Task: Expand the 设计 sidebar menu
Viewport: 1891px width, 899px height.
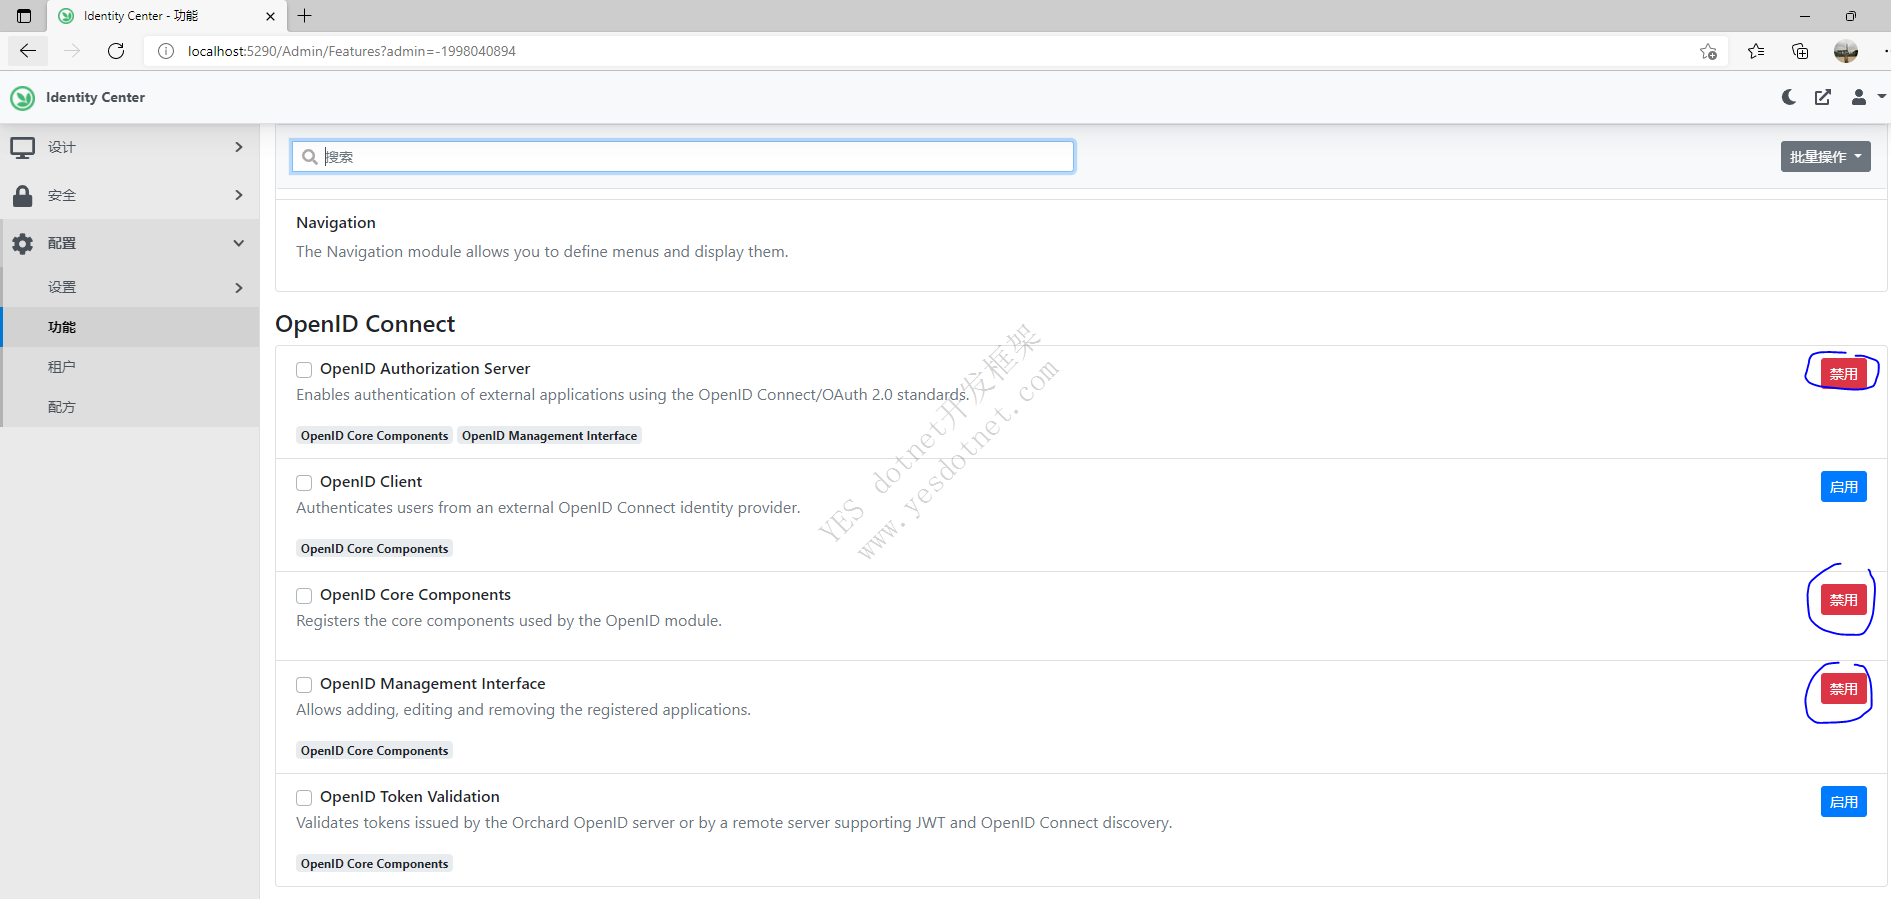Action: [x=130, y=147]
